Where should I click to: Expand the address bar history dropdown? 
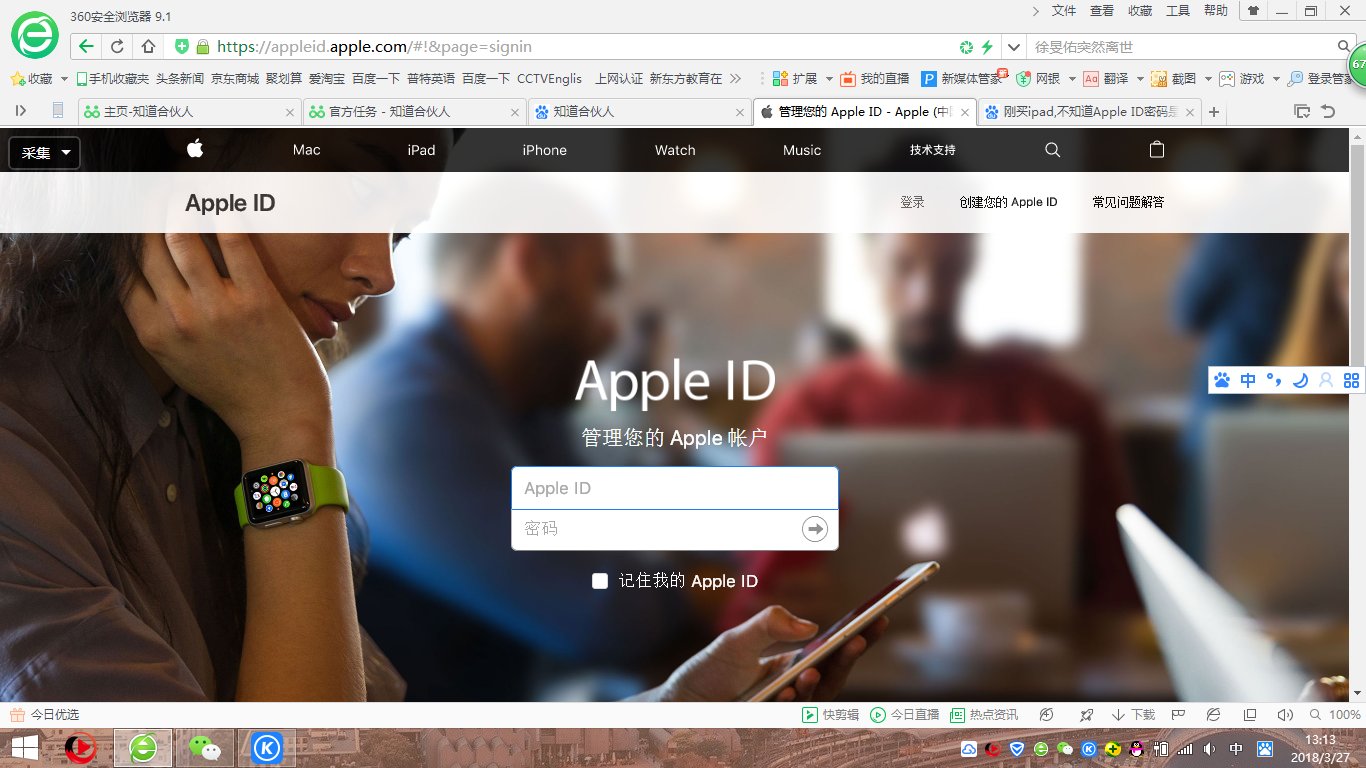click(x=1012, y=46)
